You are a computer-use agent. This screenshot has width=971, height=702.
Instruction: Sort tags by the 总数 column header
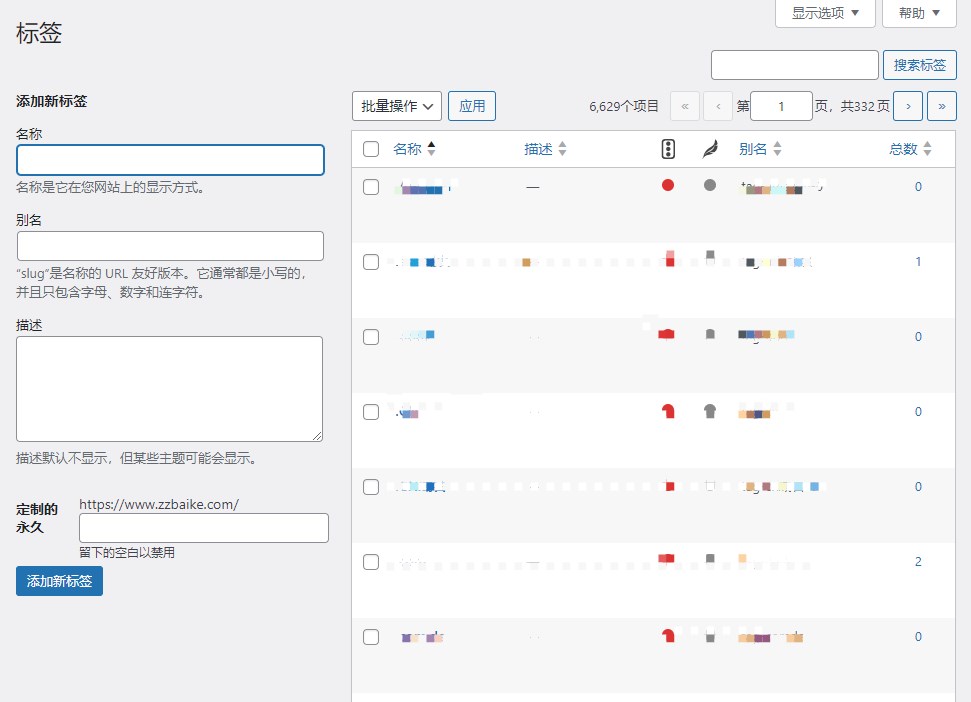902,149
